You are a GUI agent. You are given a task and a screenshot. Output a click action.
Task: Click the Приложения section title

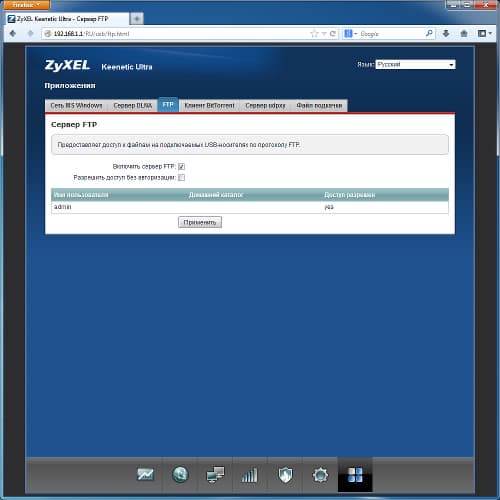click(70, 86)
